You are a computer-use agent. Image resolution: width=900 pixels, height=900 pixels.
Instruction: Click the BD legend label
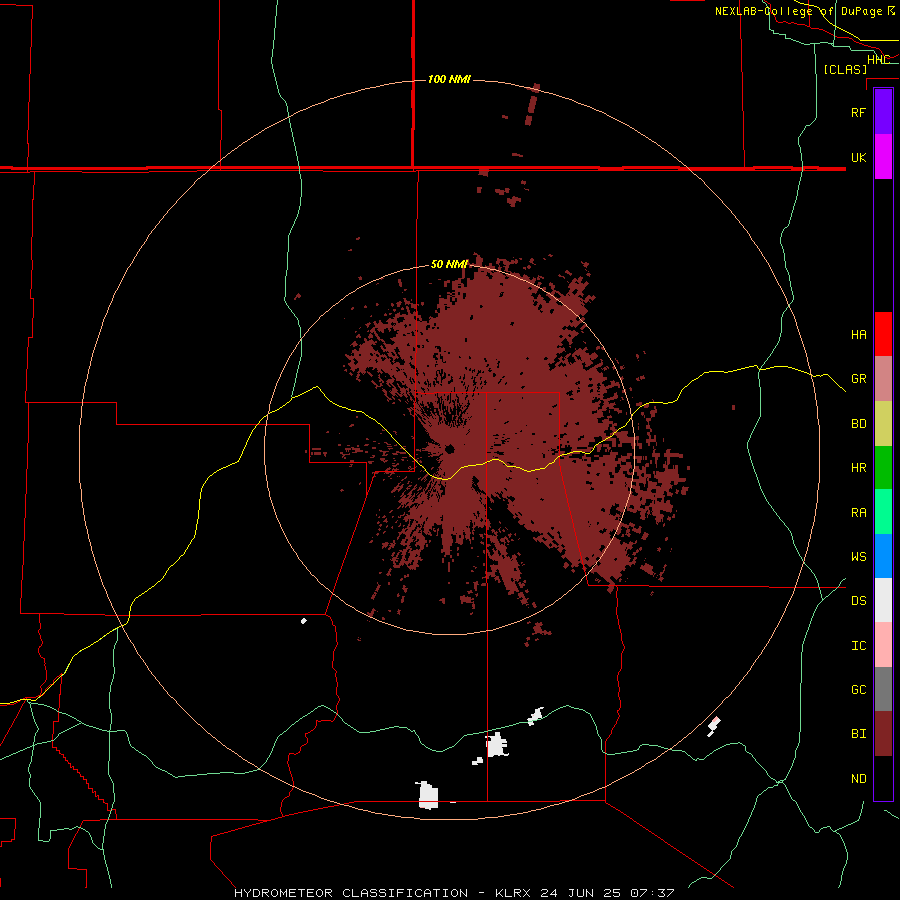858,424
